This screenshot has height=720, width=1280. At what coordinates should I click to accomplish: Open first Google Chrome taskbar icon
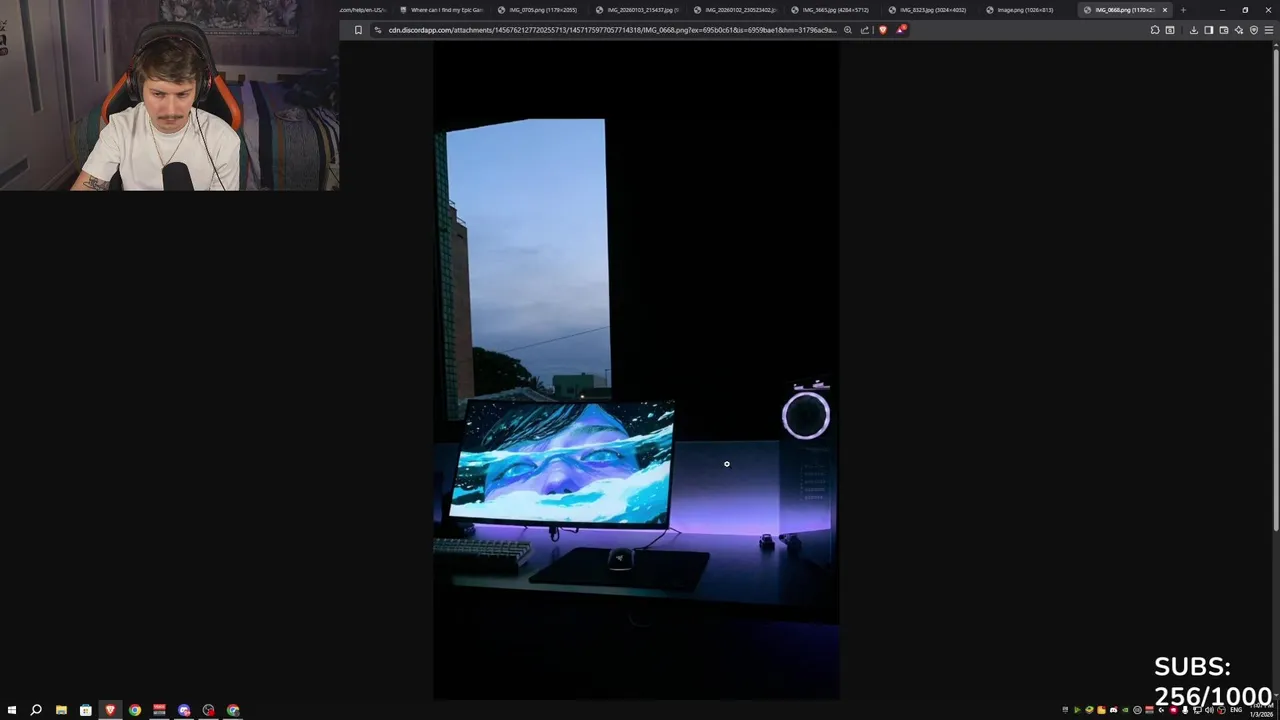pyautogui.click(x=135, y=710)
